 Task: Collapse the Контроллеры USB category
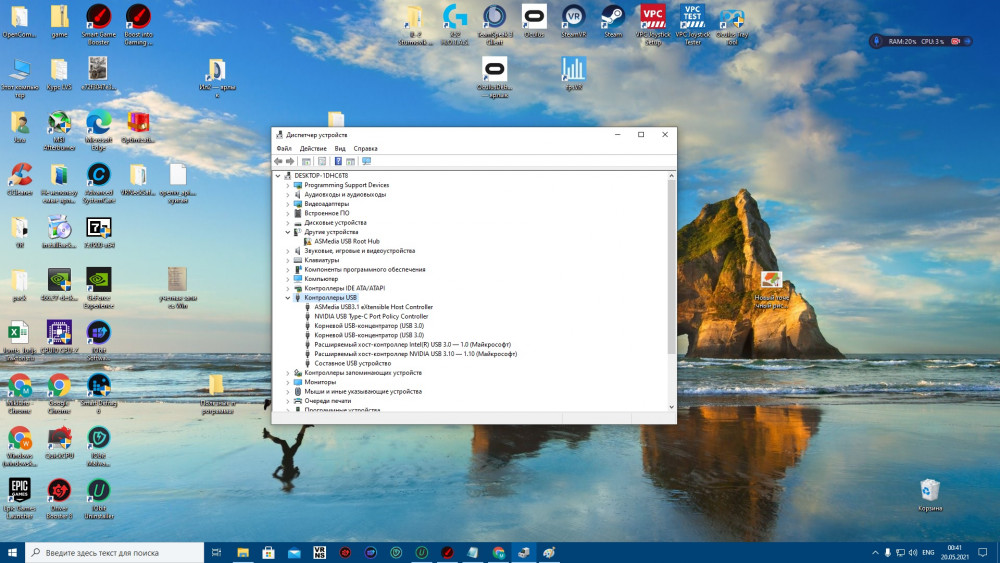288,298
